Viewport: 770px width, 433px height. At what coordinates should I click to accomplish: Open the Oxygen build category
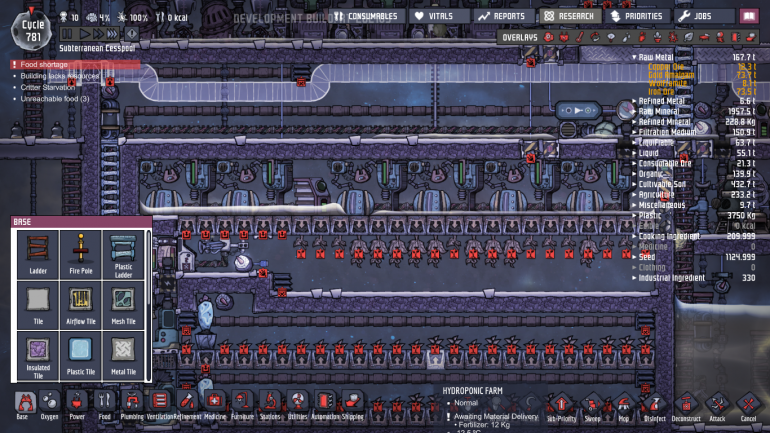point(49,405)
